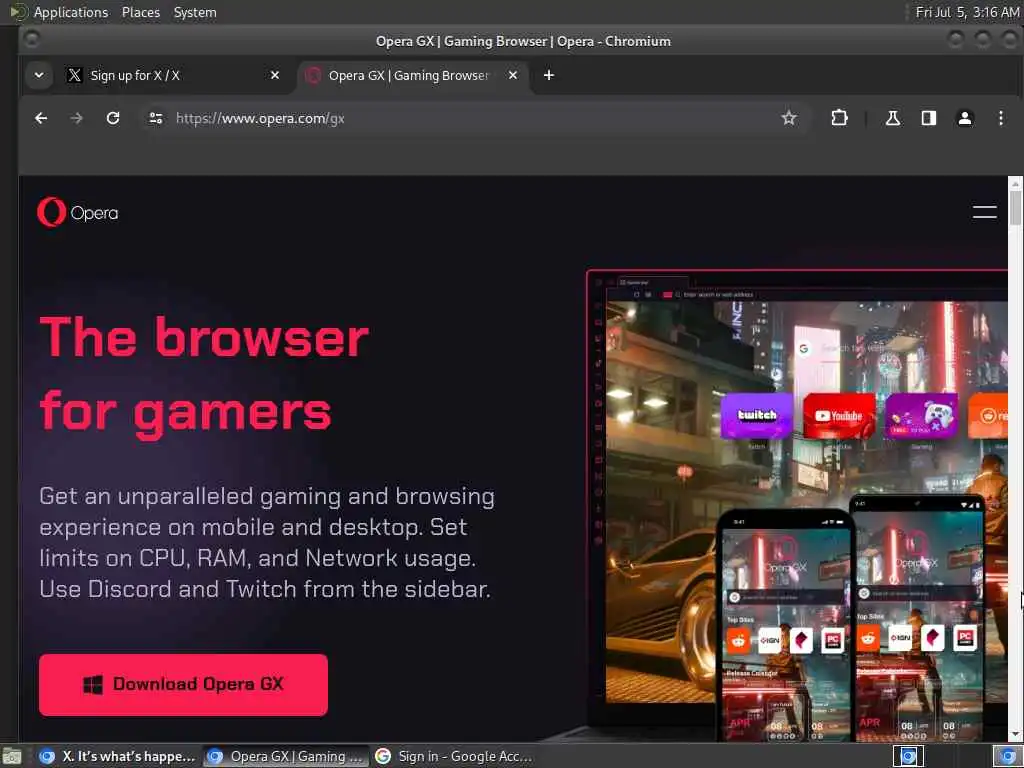Open Chrome Labs flask icon
Image resolution: width=1024 pixels, height=768 pixels.
pyautogui.click(x=892, y=118)
